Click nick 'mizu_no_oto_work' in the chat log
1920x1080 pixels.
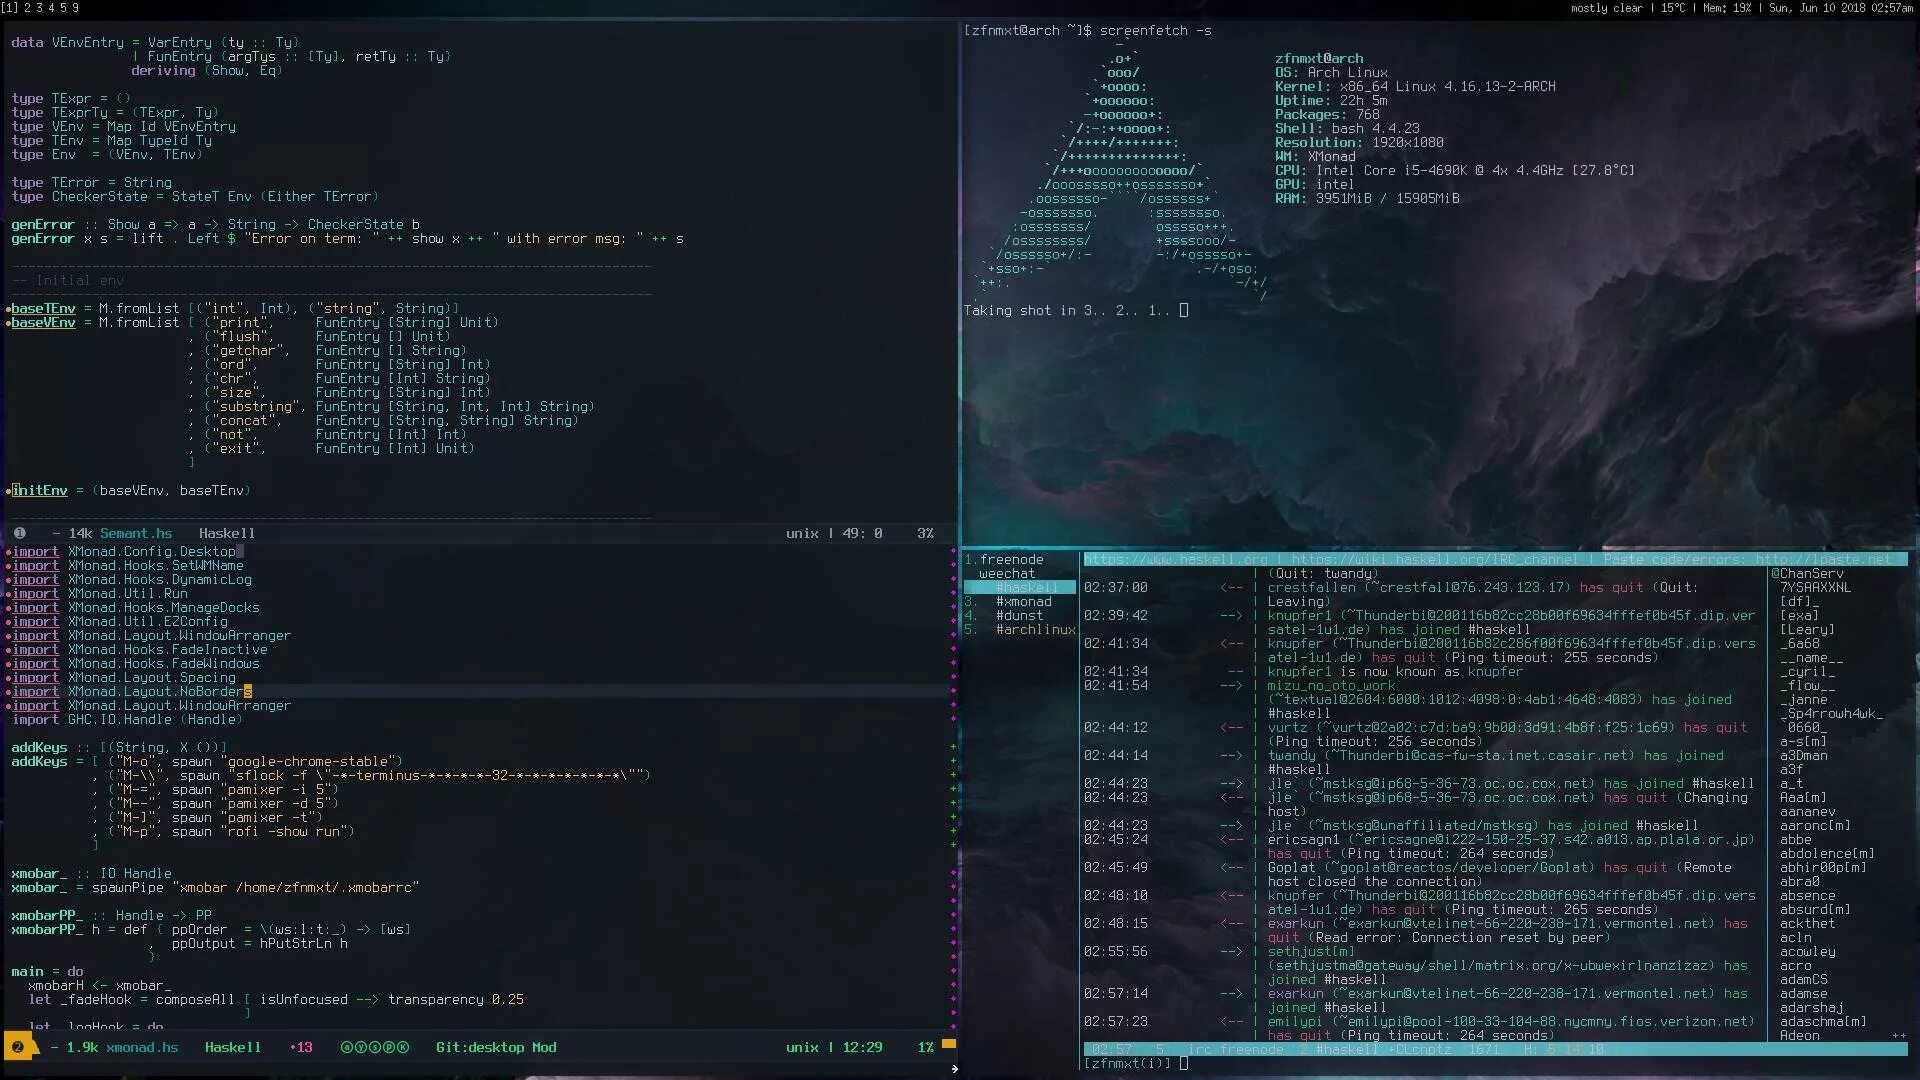pos(1331,686)
